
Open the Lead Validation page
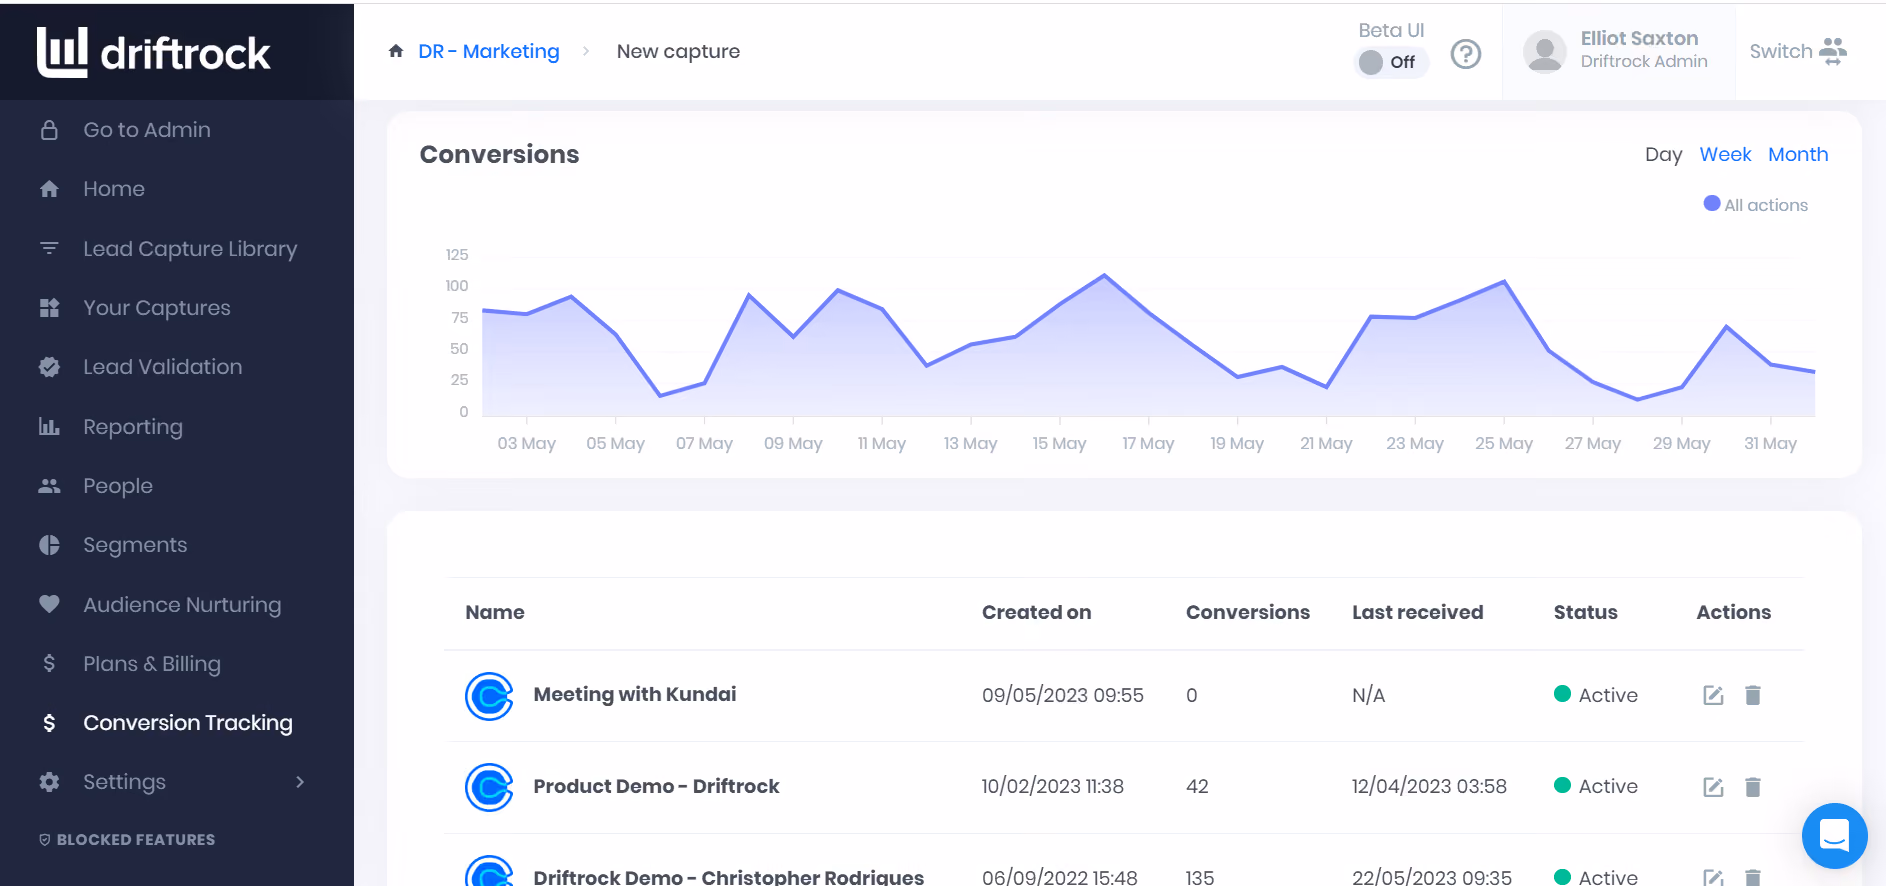[162, 367]
